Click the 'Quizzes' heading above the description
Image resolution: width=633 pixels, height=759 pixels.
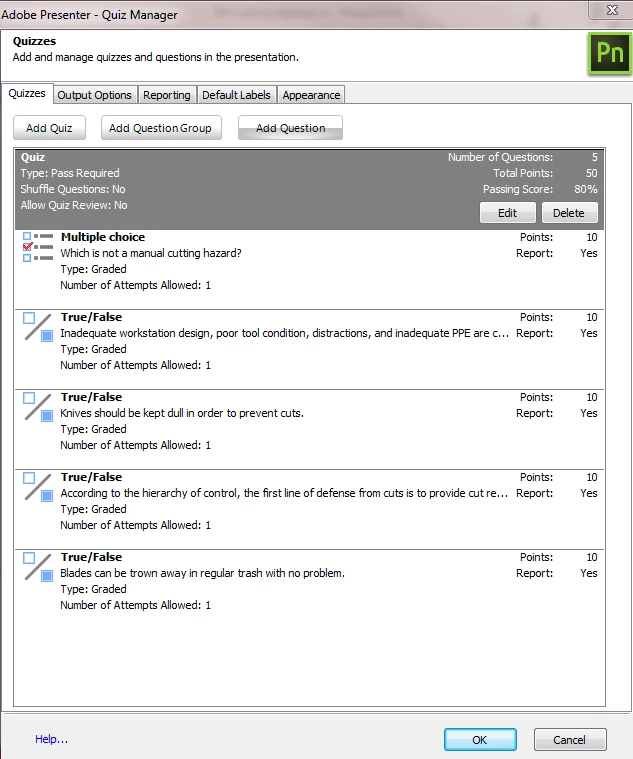[34, 41]
